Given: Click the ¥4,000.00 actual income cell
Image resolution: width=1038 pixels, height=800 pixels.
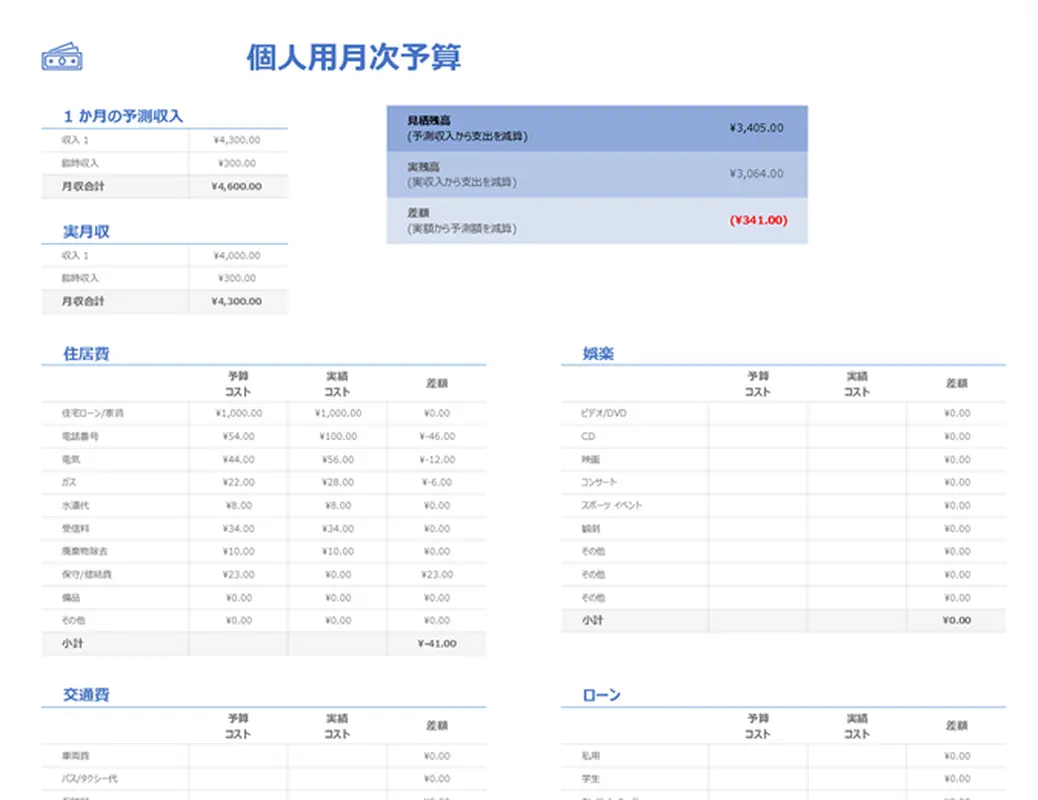Looking at the screenshot, I should [x=237, y=255].
